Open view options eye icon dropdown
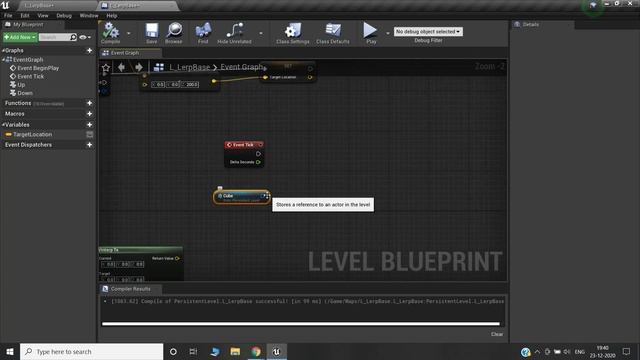 pyautogui.click(x=85, y=37)
